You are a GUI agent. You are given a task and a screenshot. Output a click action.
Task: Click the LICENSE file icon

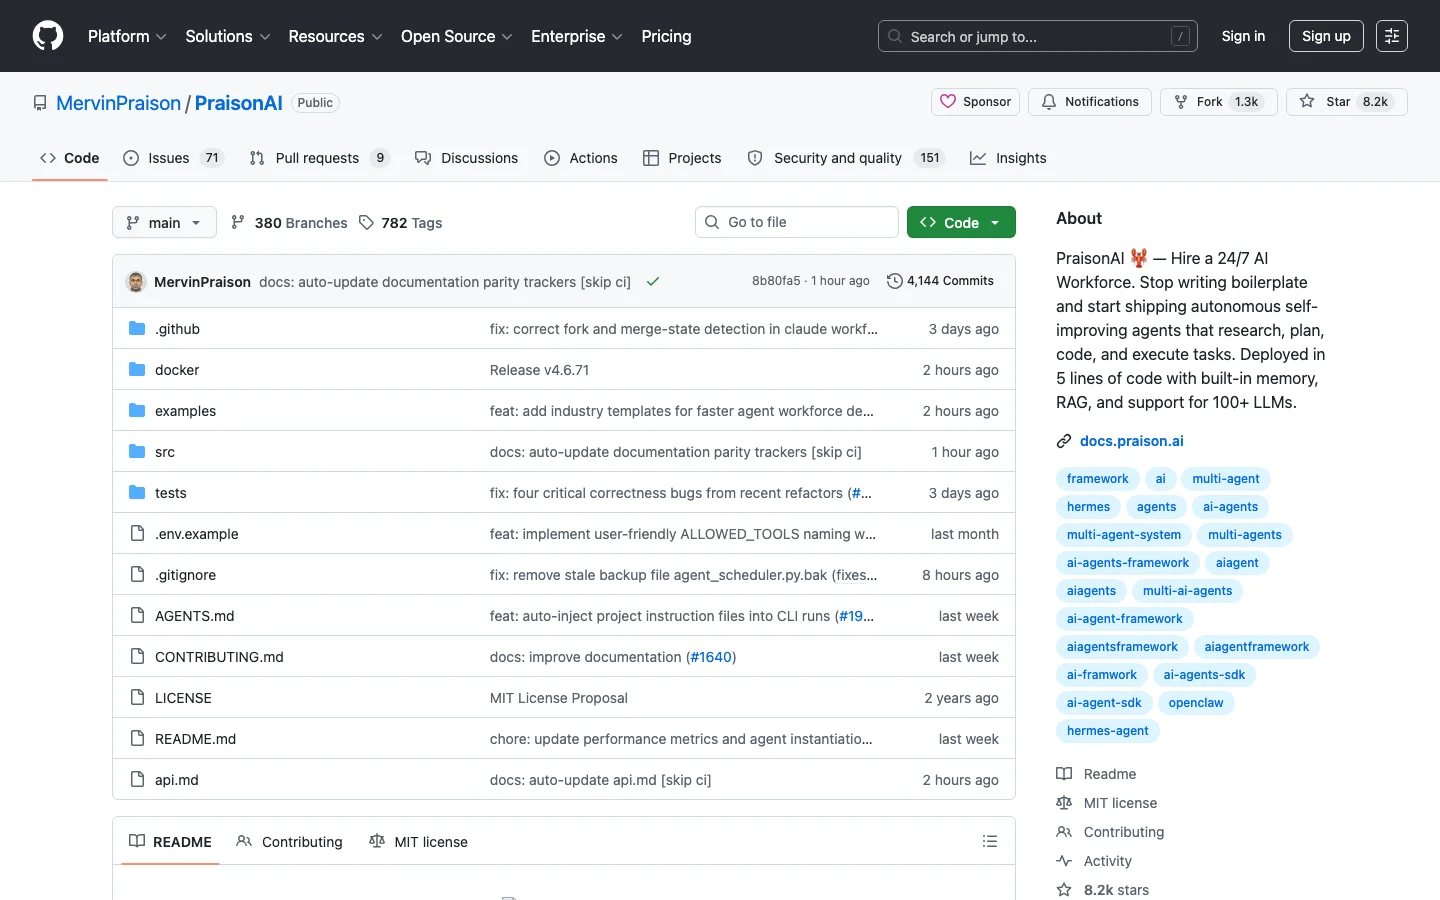pos(137,698)
